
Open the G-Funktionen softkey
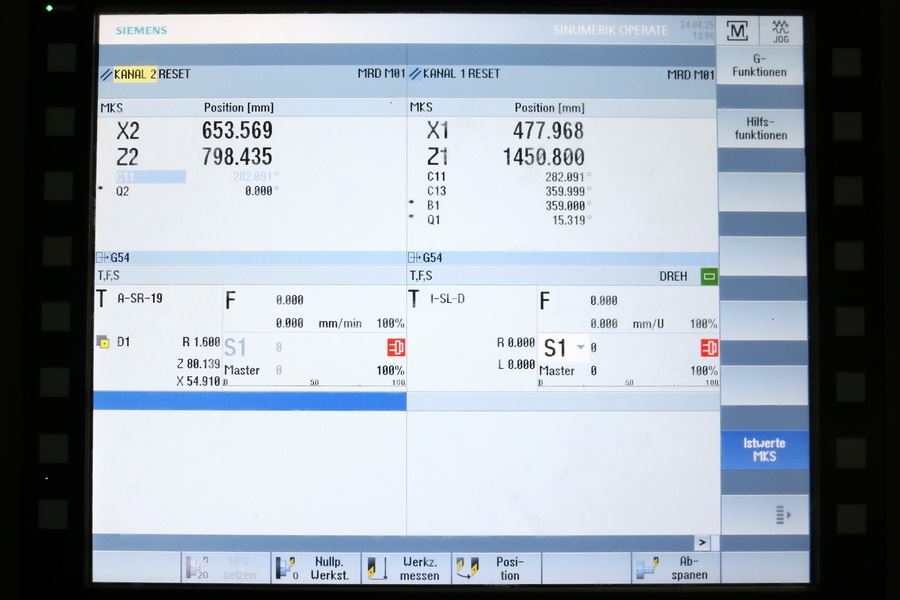coord(760,65)
